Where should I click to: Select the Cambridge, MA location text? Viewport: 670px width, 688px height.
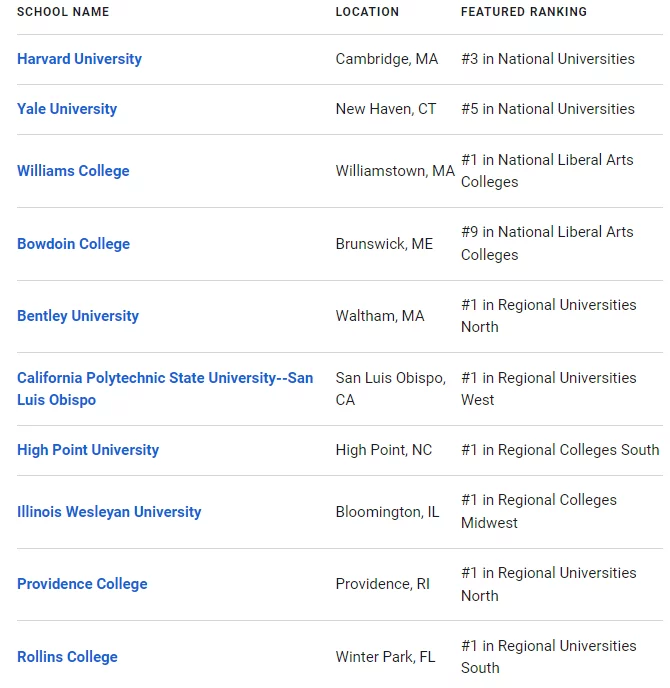(x=387, y=59)
